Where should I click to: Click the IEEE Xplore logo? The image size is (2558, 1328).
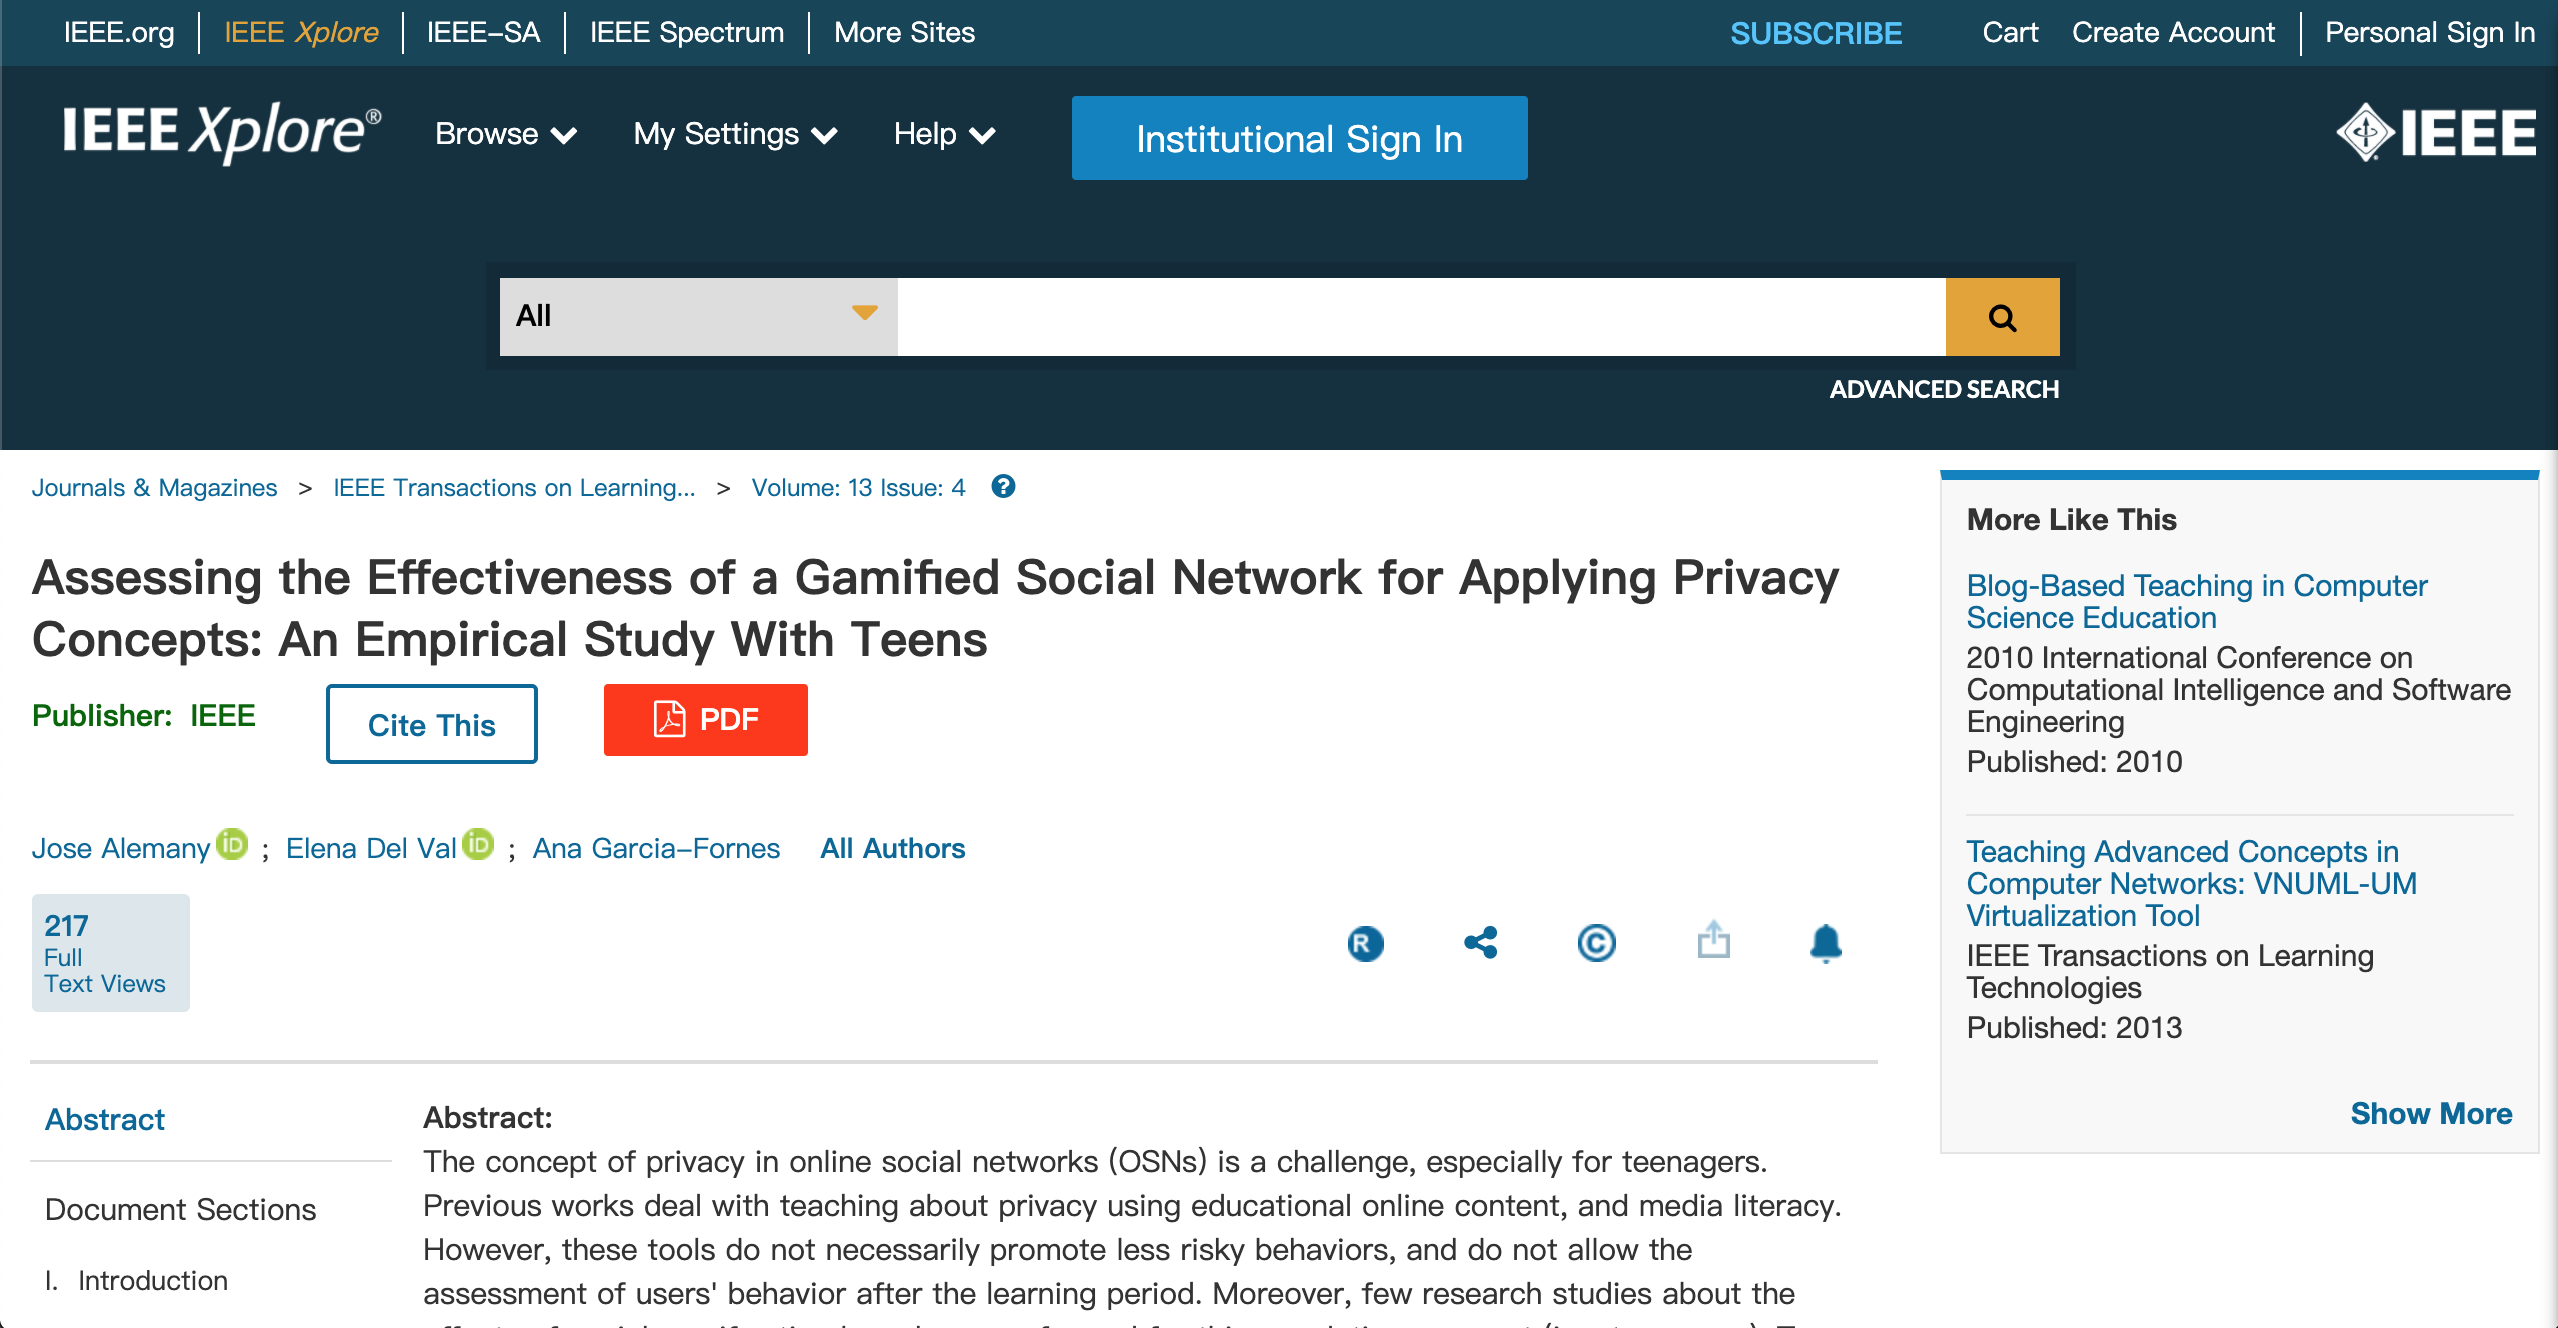tap(222, 131)
